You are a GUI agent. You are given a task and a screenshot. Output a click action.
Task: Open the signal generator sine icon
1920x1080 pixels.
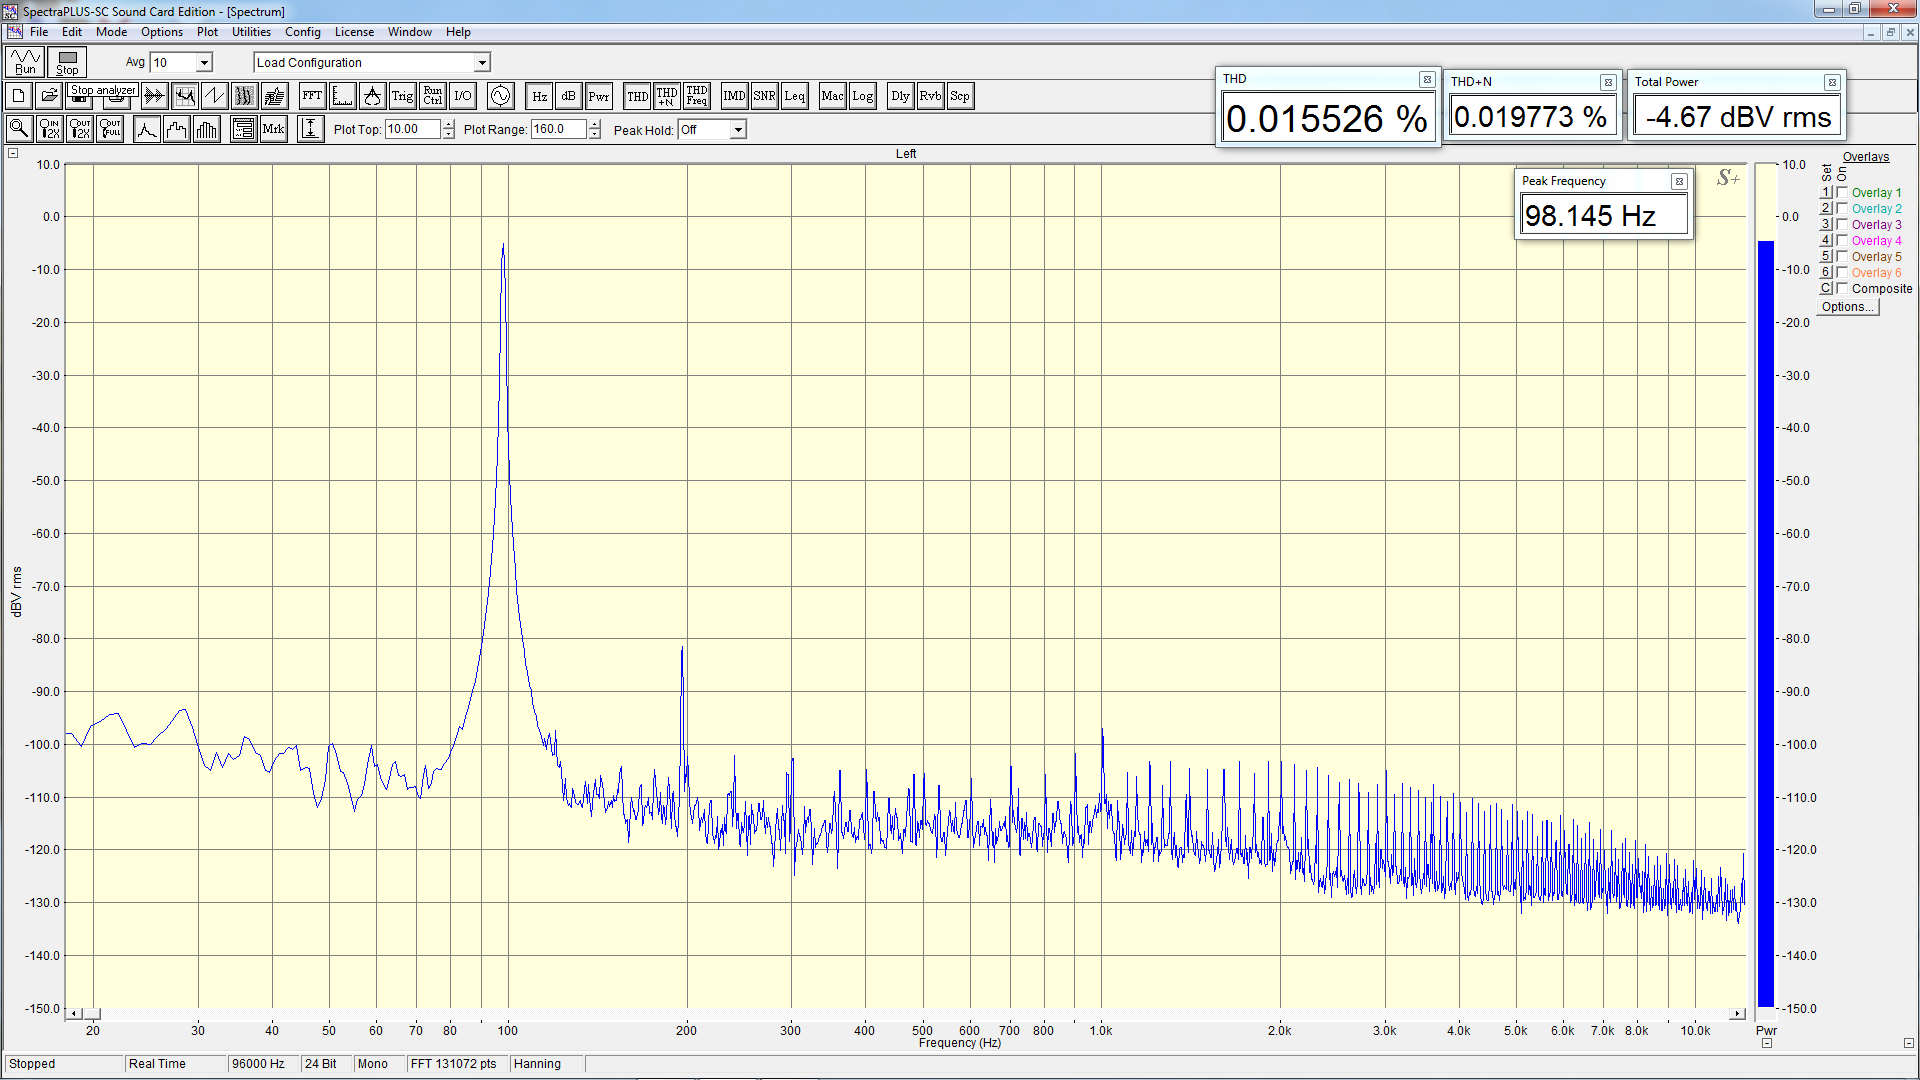500,96
